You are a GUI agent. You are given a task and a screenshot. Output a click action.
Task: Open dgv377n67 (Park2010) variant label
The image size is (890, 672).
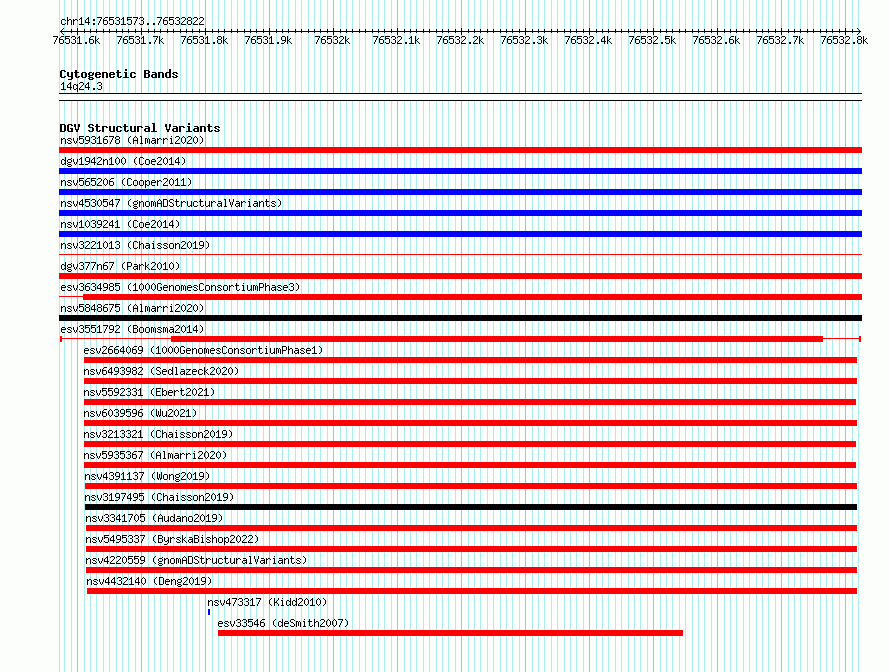tap(120, 266)
